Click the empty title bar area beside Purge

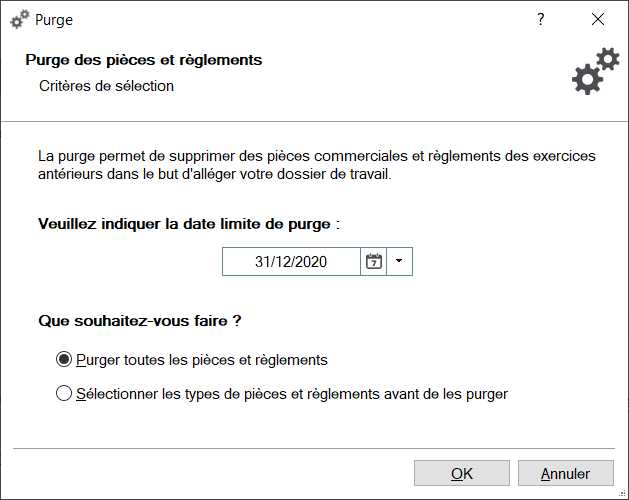click(x=300, y=19)
